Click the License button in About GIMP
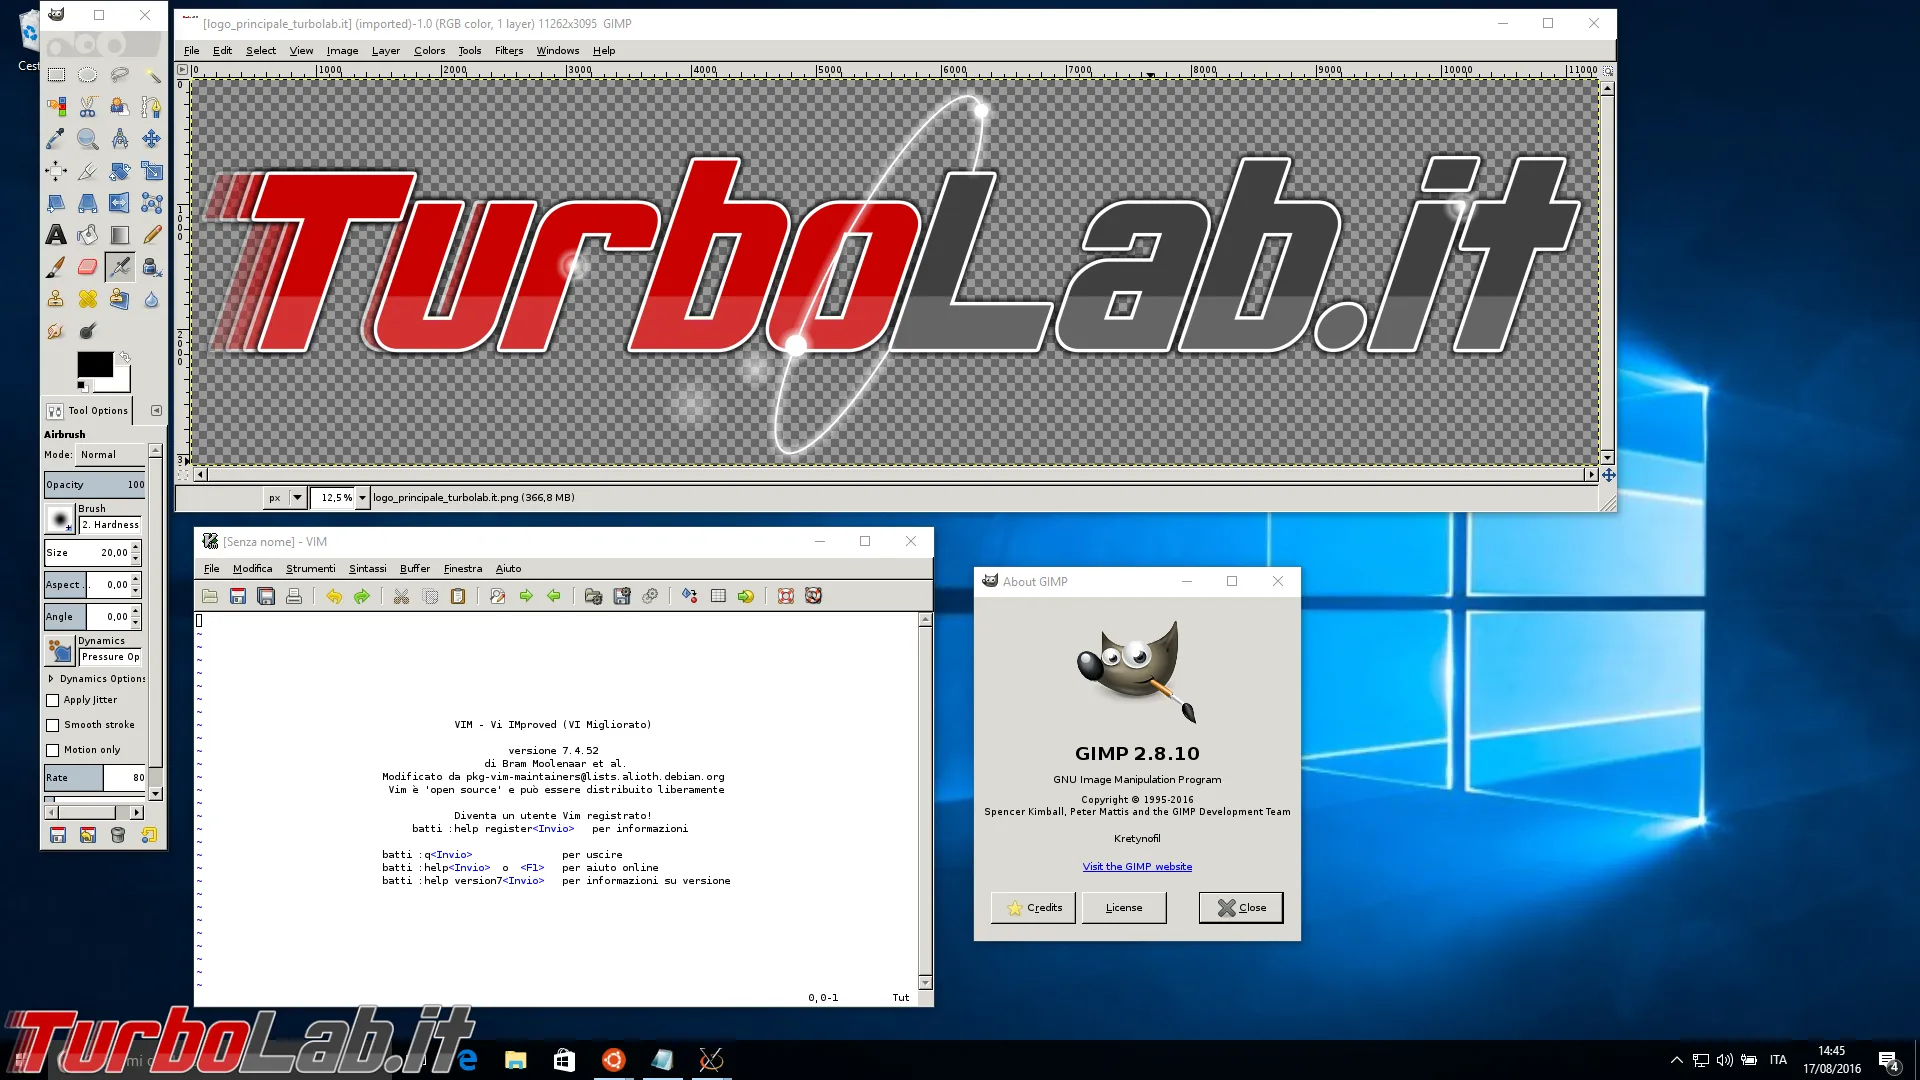The image size is (1920, 1080). coord(1124,908)
